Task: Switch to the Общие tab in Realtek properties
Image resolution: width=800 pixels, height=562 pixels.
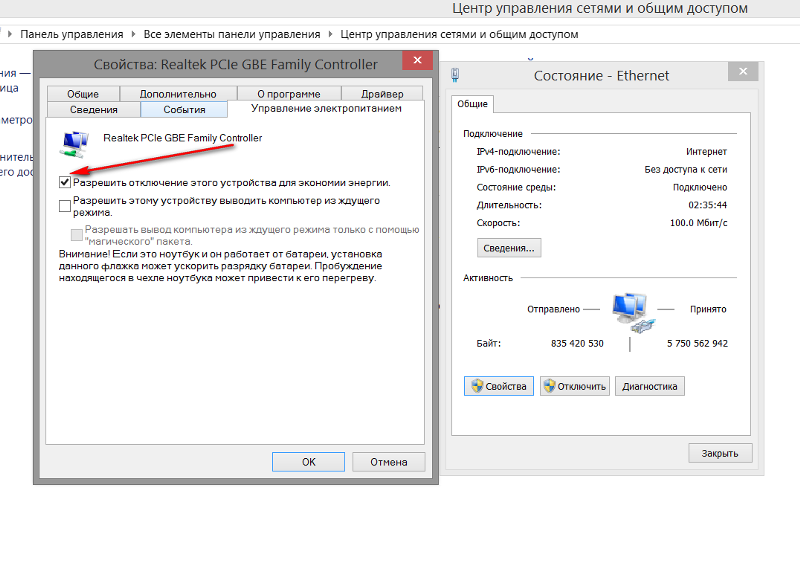Action: point(83,94)
